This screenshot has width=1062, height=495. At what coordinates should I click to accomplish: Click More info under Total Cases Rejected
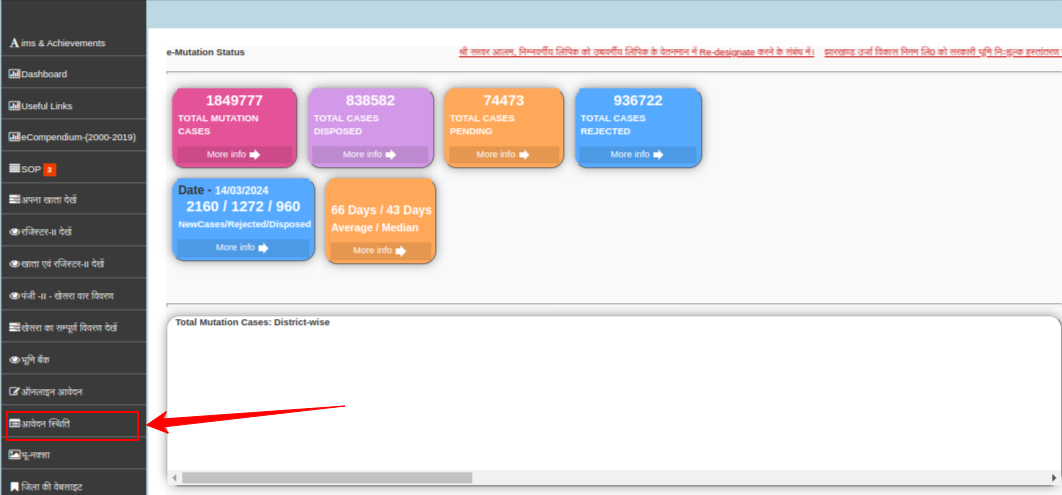click(637, 154)
